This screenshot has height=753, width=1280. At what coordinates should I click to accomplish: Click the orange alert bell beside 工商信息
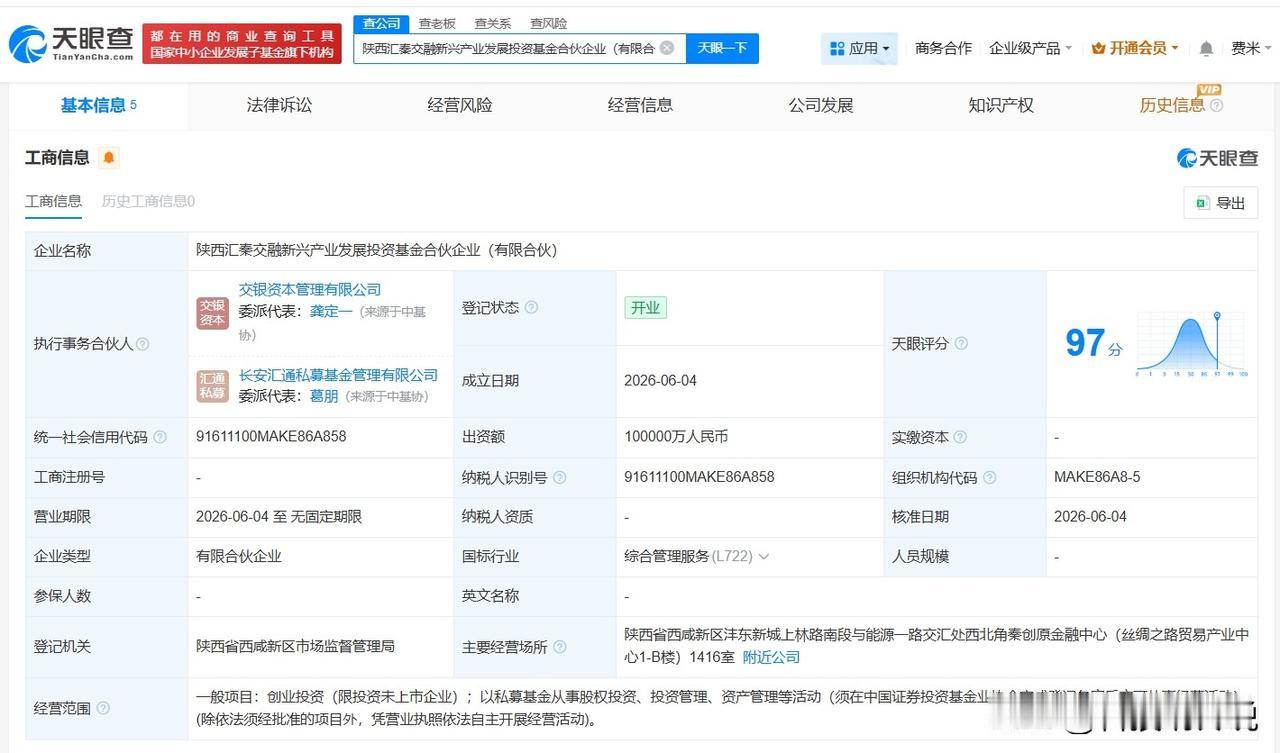(109, 158)
